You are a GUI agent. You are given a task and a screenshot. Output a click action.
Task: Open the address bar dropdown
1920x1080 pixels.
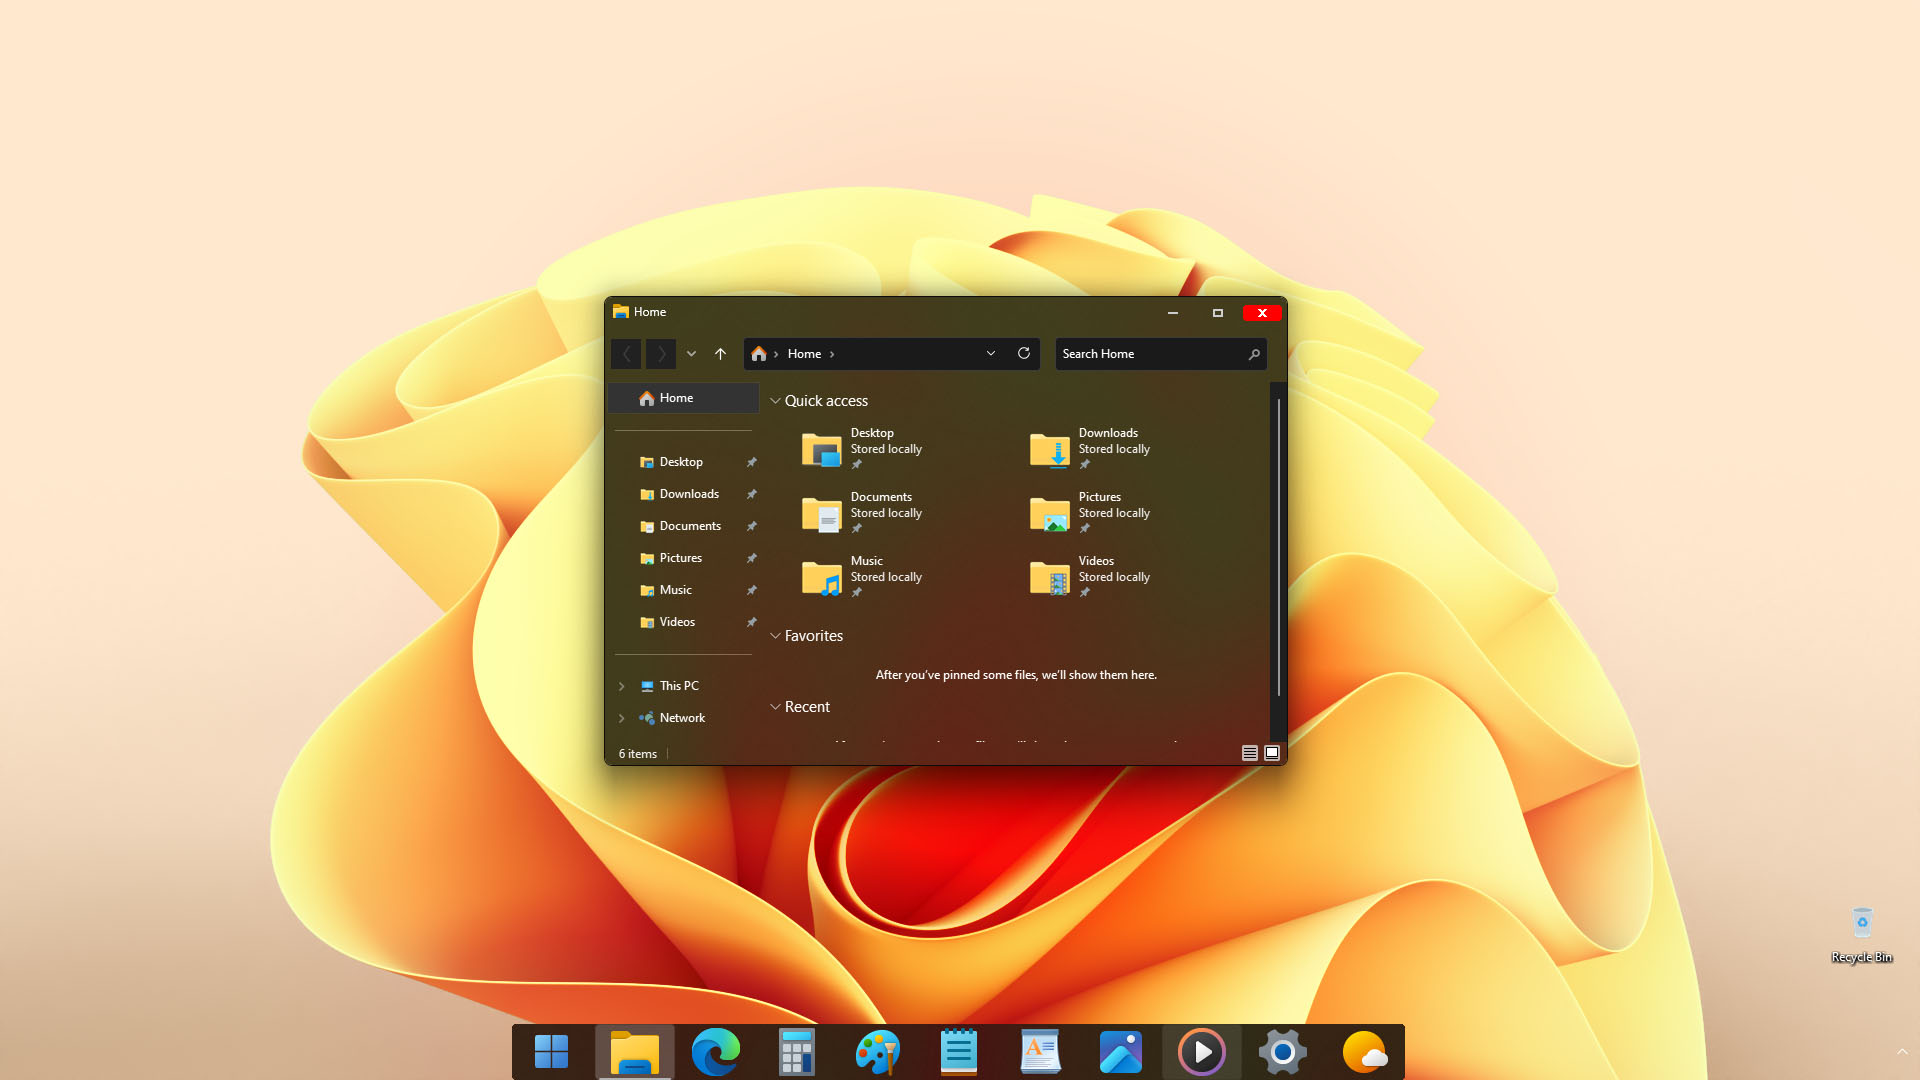pos(991,353)
